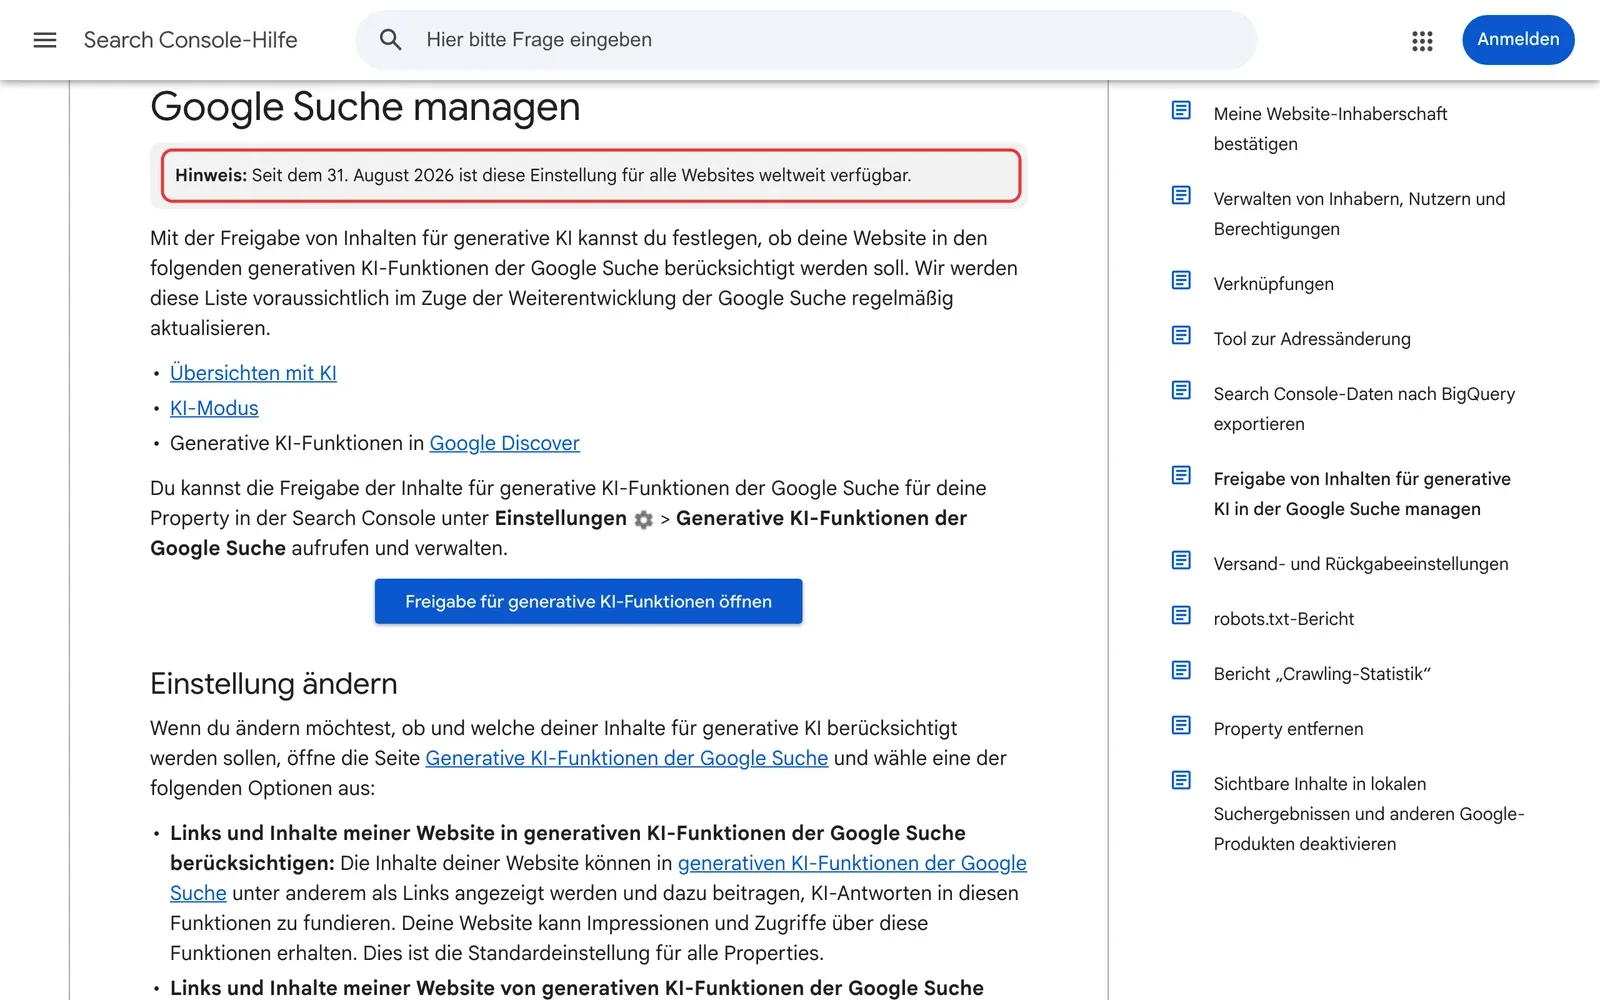This screenshot has height=1000, width=1600.
Task: Open the Property entfernen article
Action: (1288, 729)
